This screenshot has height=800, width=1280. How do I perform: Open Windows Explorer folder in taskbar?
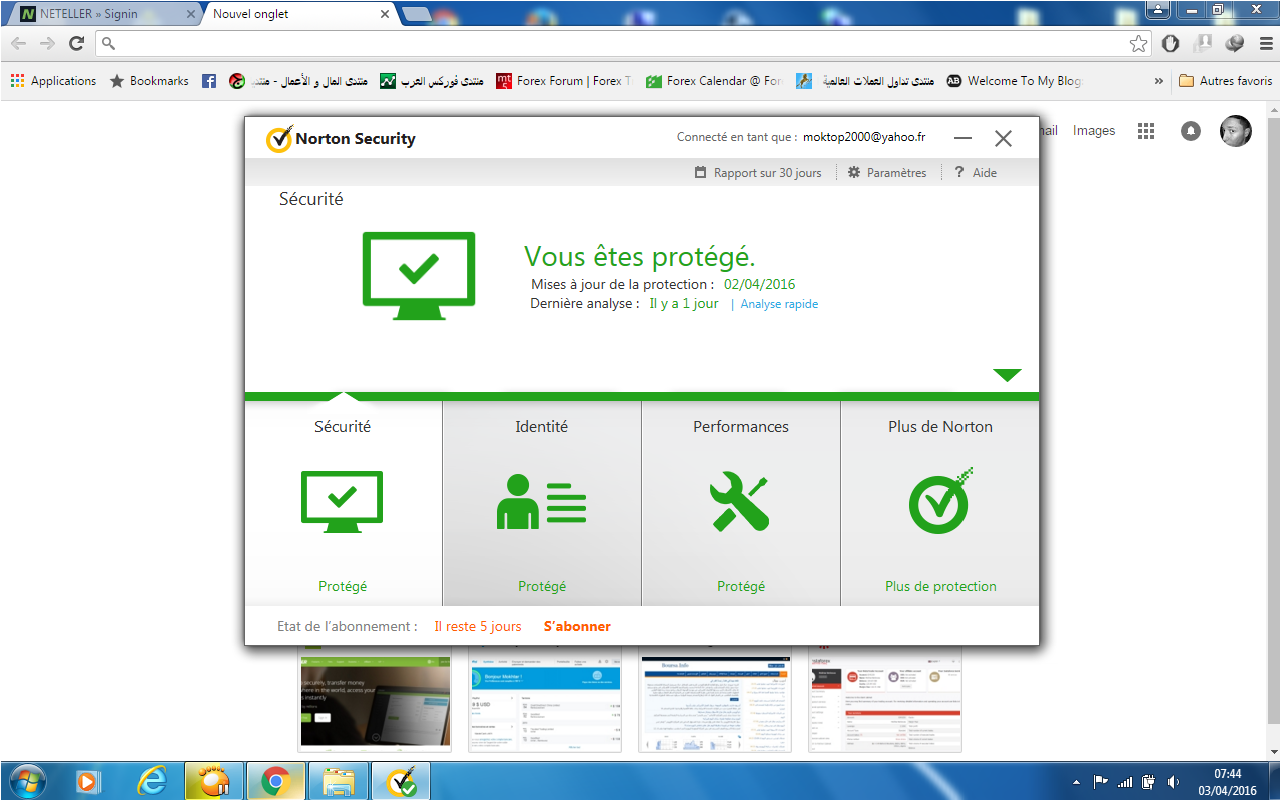click(339, 781)
